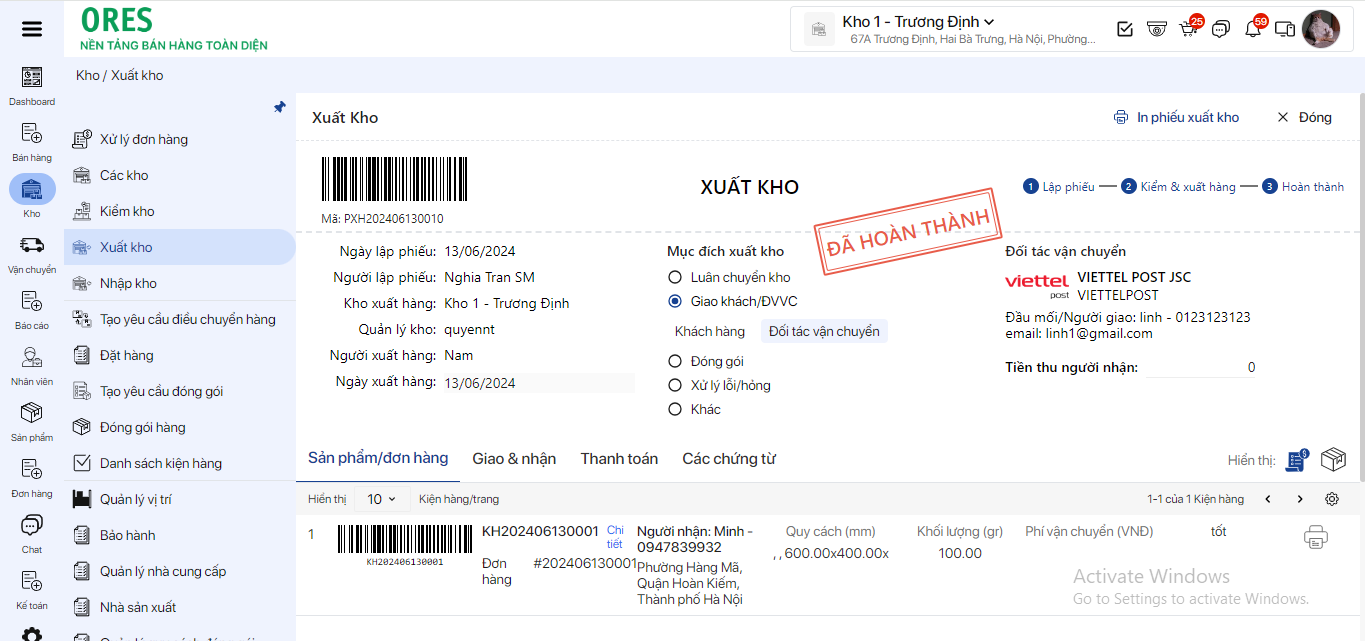Switch display to package box view
Image resolution: width=1365 pixels, height=641 pixels.
[x=1333, y=460]
